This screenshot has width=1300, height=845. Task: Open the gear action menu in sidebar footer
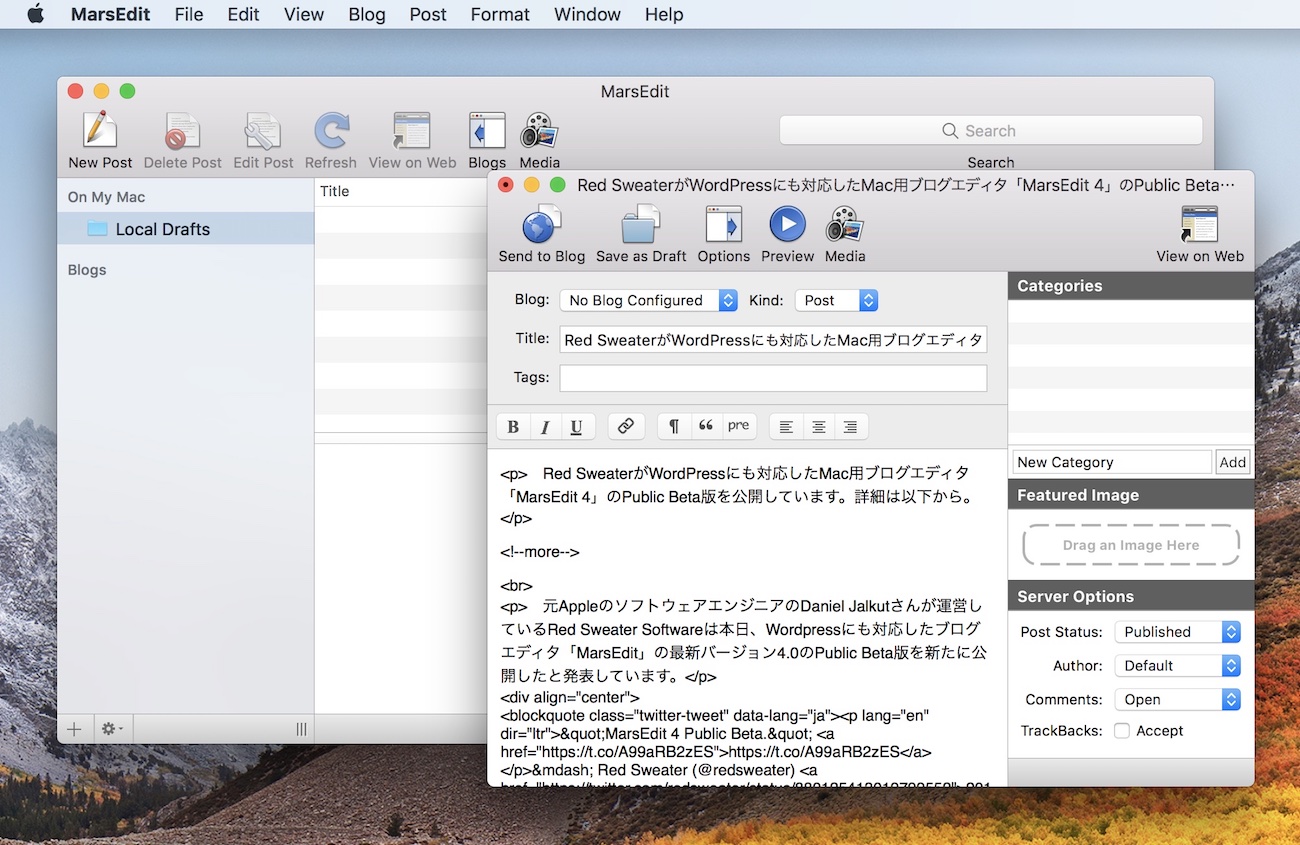pyautogui.click(x=113, y=729)
